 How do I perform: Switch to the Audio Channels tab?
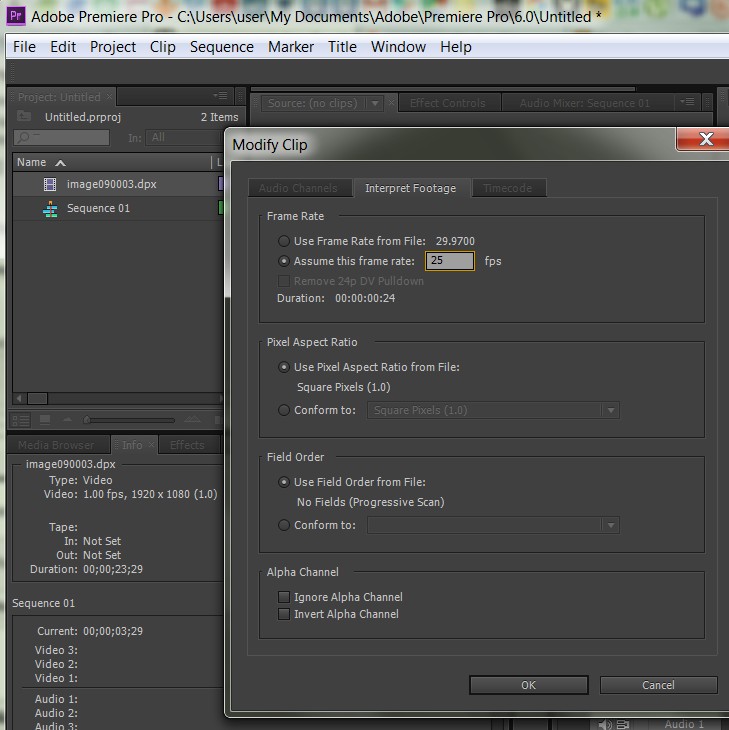298,188
